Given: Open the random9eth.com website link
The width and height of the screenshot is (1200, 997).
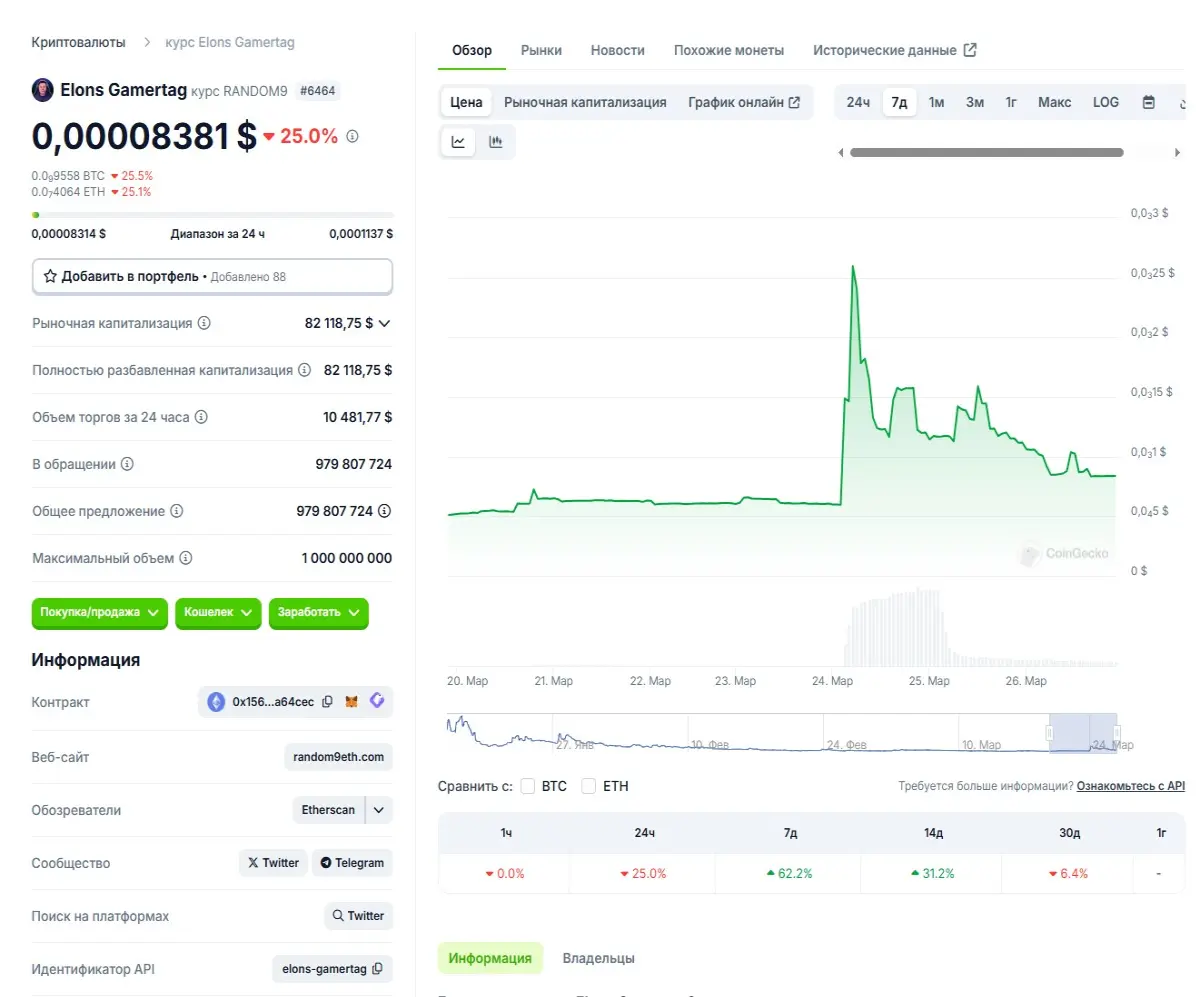Looking at the screenshot, I should (x=338, y=757).
